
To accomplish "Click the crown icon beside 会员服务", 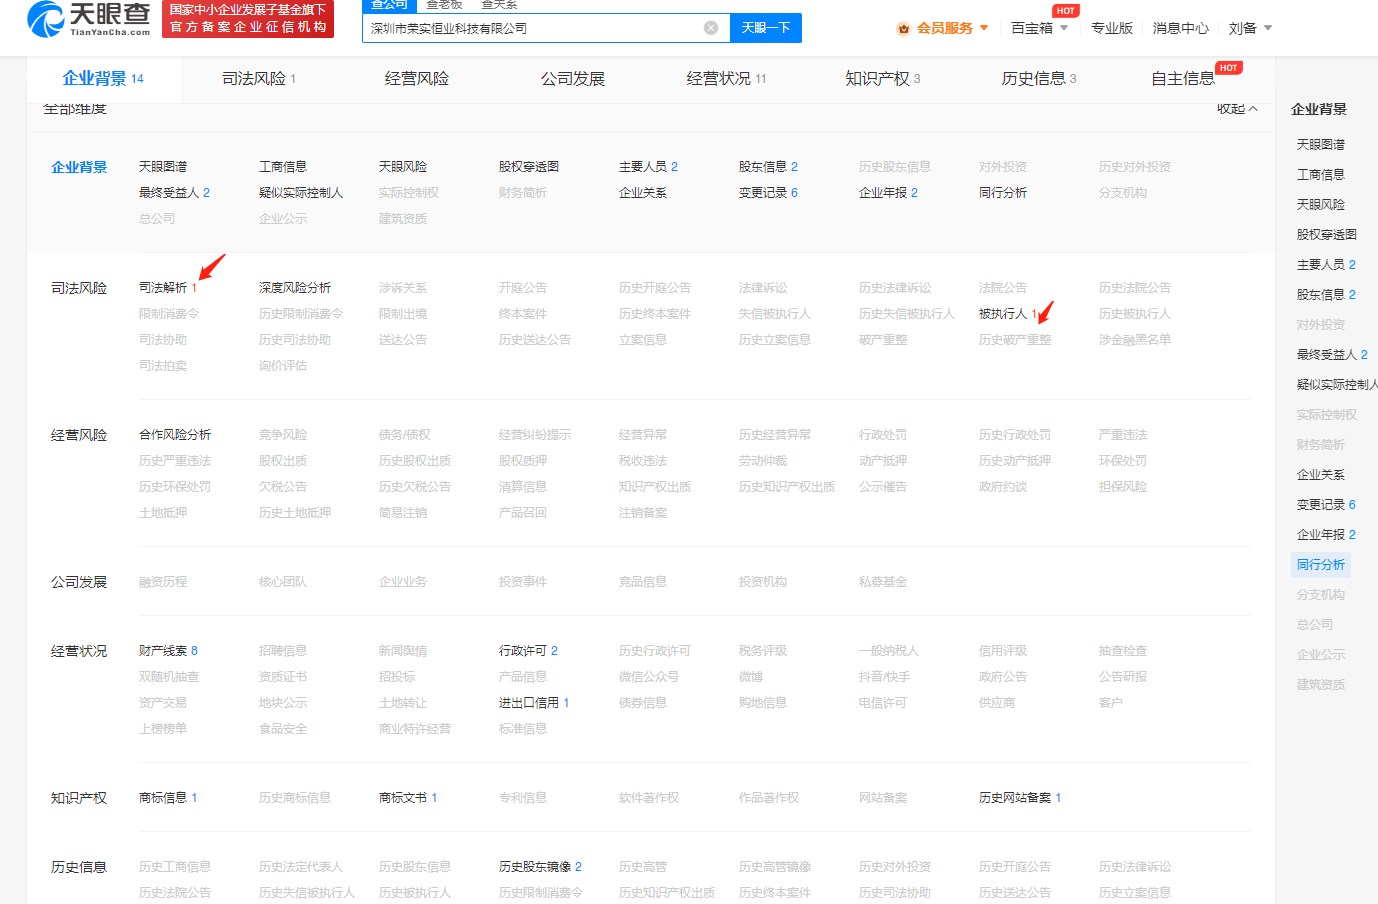I will pyautogui.click(x=904, y=28).
